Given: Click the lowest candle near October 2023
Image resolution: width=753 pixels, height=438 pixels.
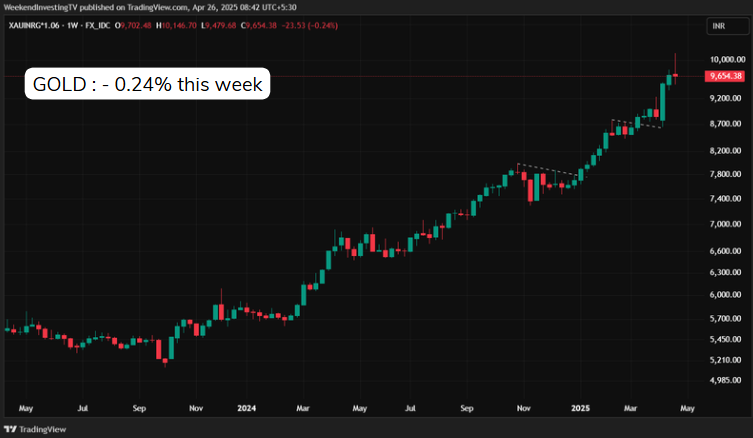Looking at the screenshot, I should 165,358.
